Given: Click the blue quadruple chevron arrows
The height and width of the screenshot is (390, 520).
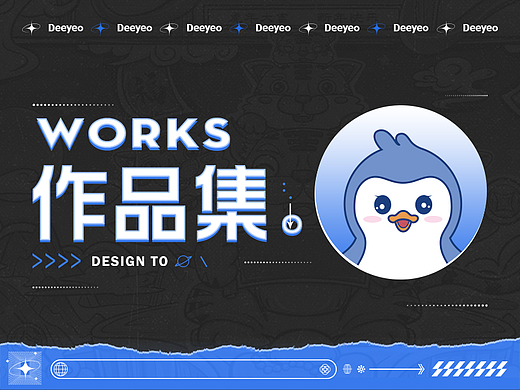Looking at the screenshot, I should [56, 261].
